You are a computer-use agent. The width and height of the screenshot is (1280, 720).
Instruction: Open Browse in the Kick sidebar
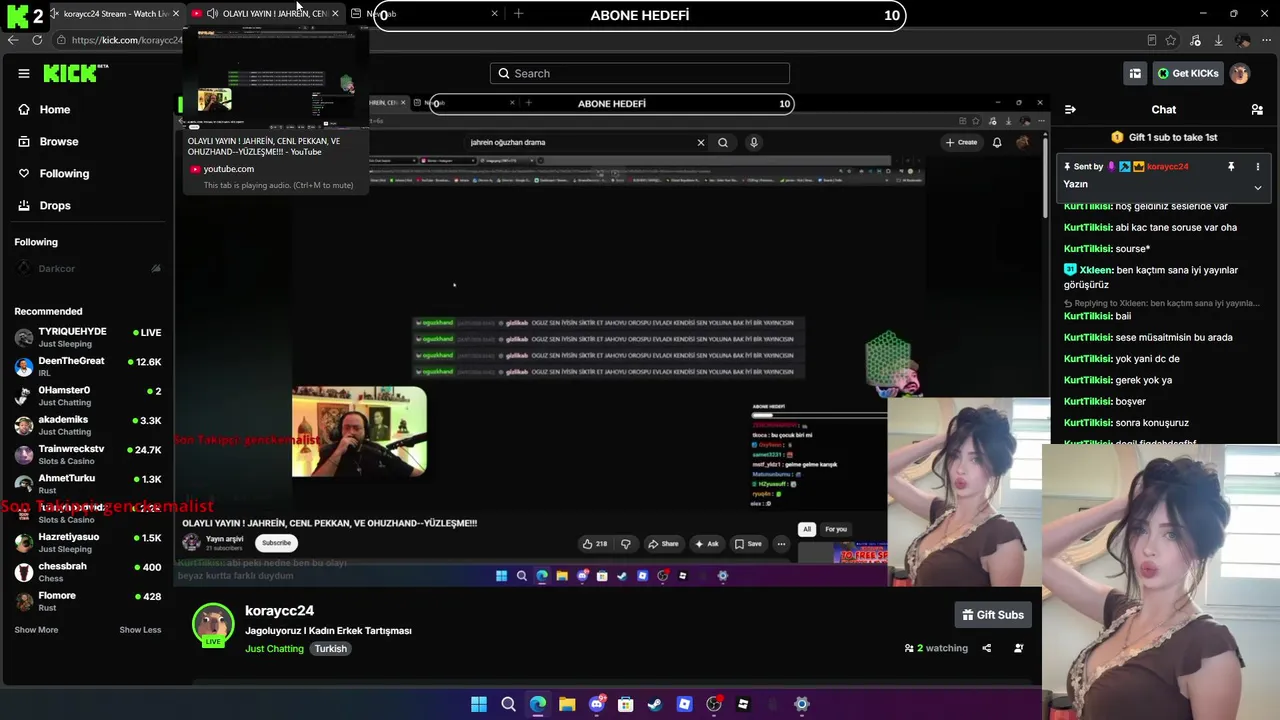click(58, 142)
